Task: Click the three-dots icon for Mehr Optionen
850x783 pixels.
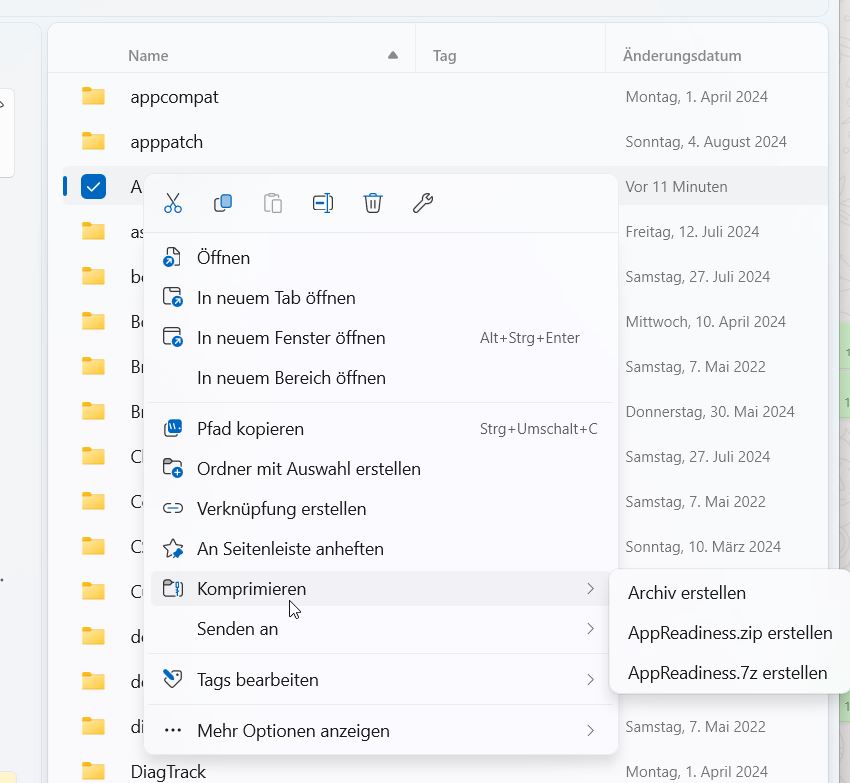Action: tap(172, 730)
